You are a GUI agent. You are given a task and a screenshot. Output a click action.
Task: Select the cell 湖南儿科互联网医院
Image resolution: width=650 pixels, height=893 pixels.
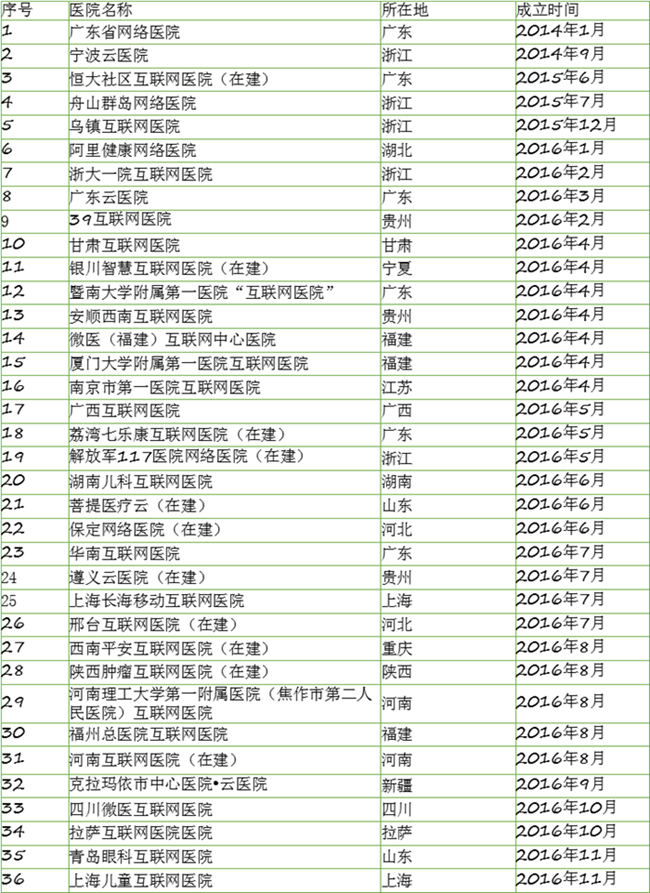click(224, 482)
